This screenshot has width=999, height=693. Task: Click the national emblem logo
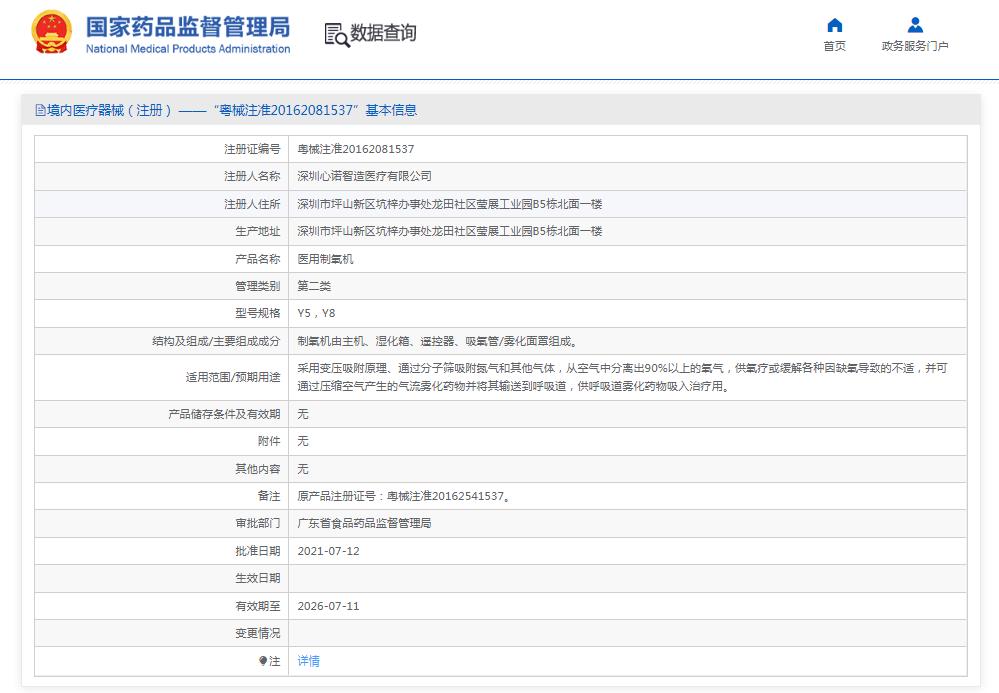[x=52, y=33]
